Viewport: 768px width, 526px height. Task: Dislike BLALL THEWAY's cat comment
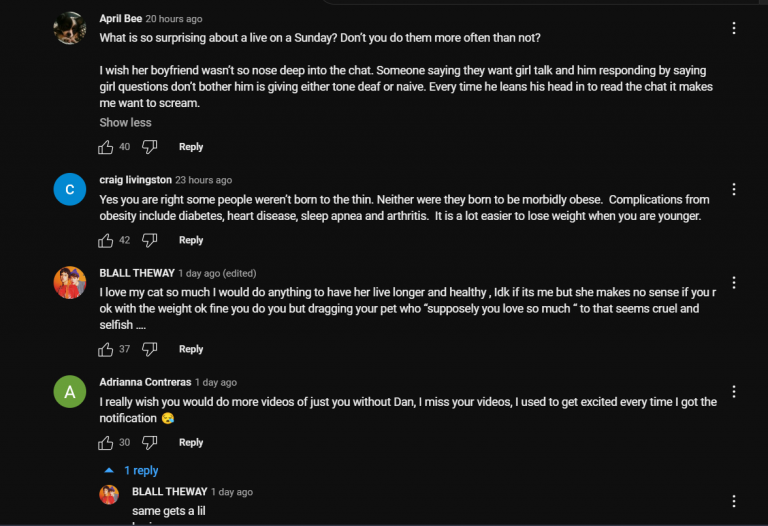149,349
